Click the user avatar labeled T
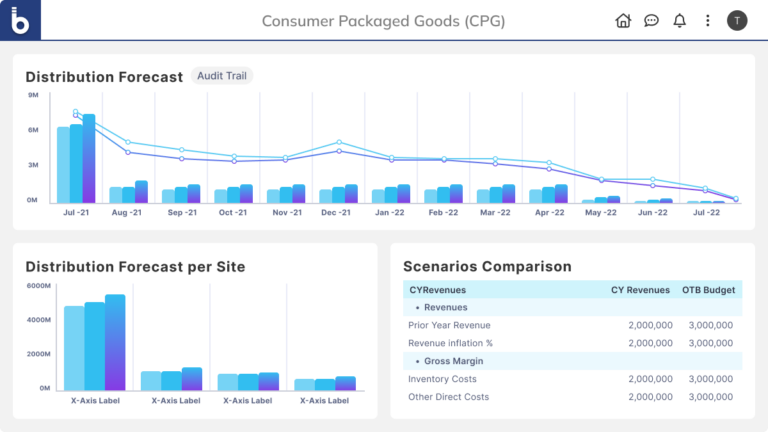768x432 pixels. (x=737, y=20)
